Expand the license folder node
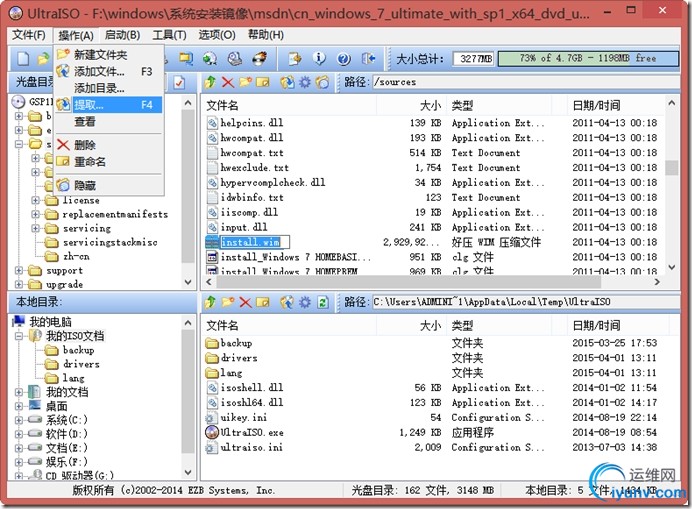Image resolution: width=692 pixels, height=509 pixels. click(35, 200)
